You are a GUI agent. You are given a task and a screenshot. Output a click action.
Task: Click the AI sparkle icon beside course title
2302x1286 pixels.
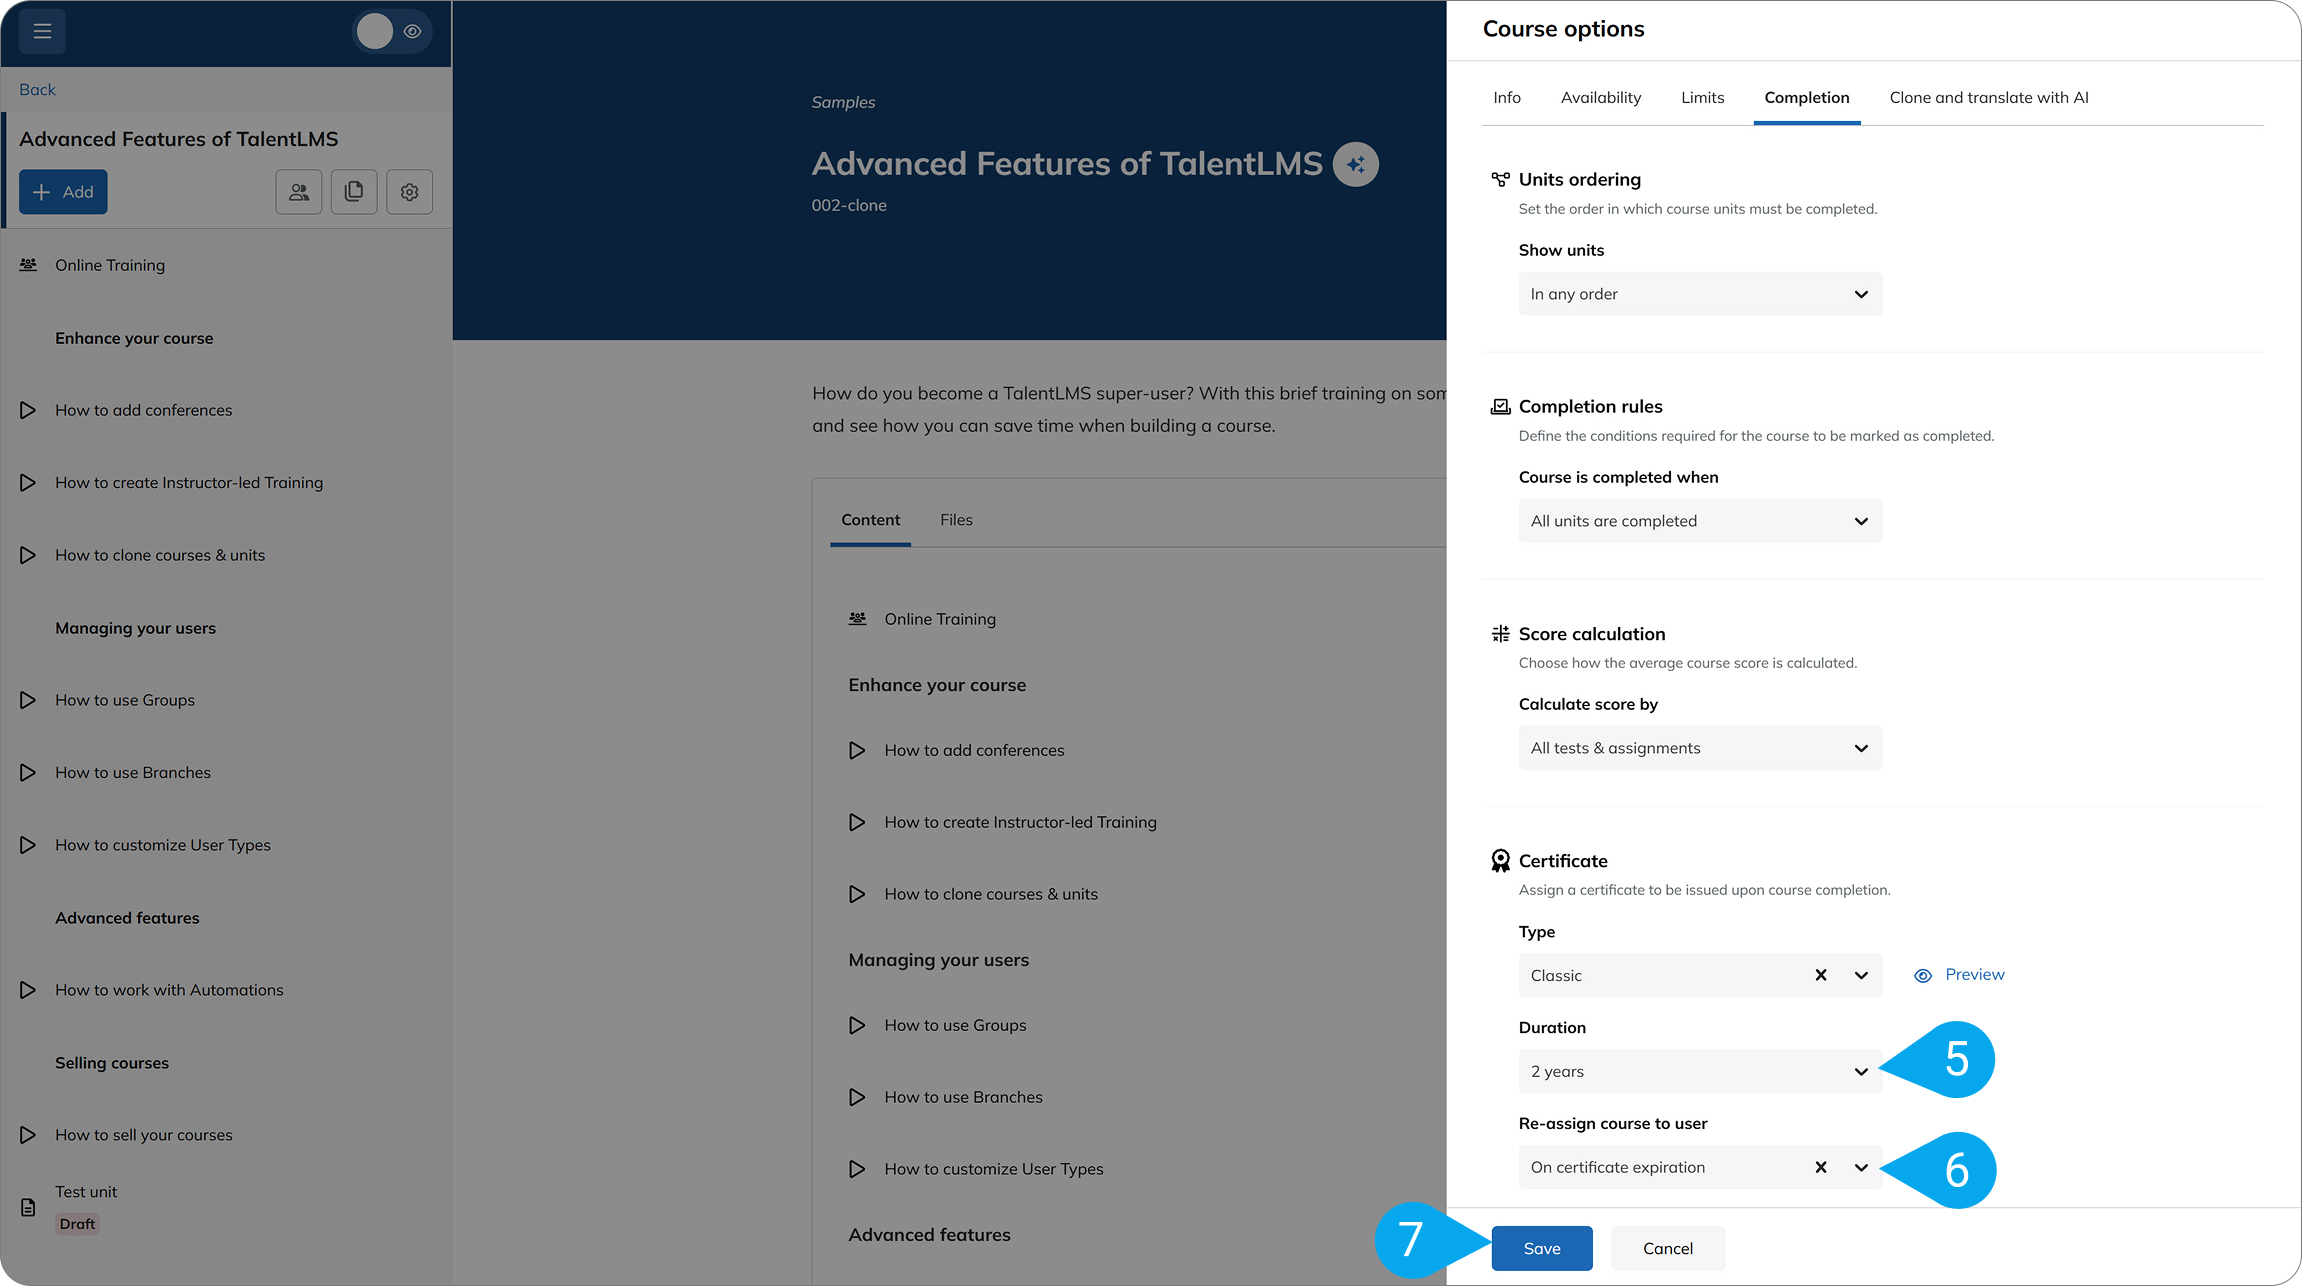1356,164
